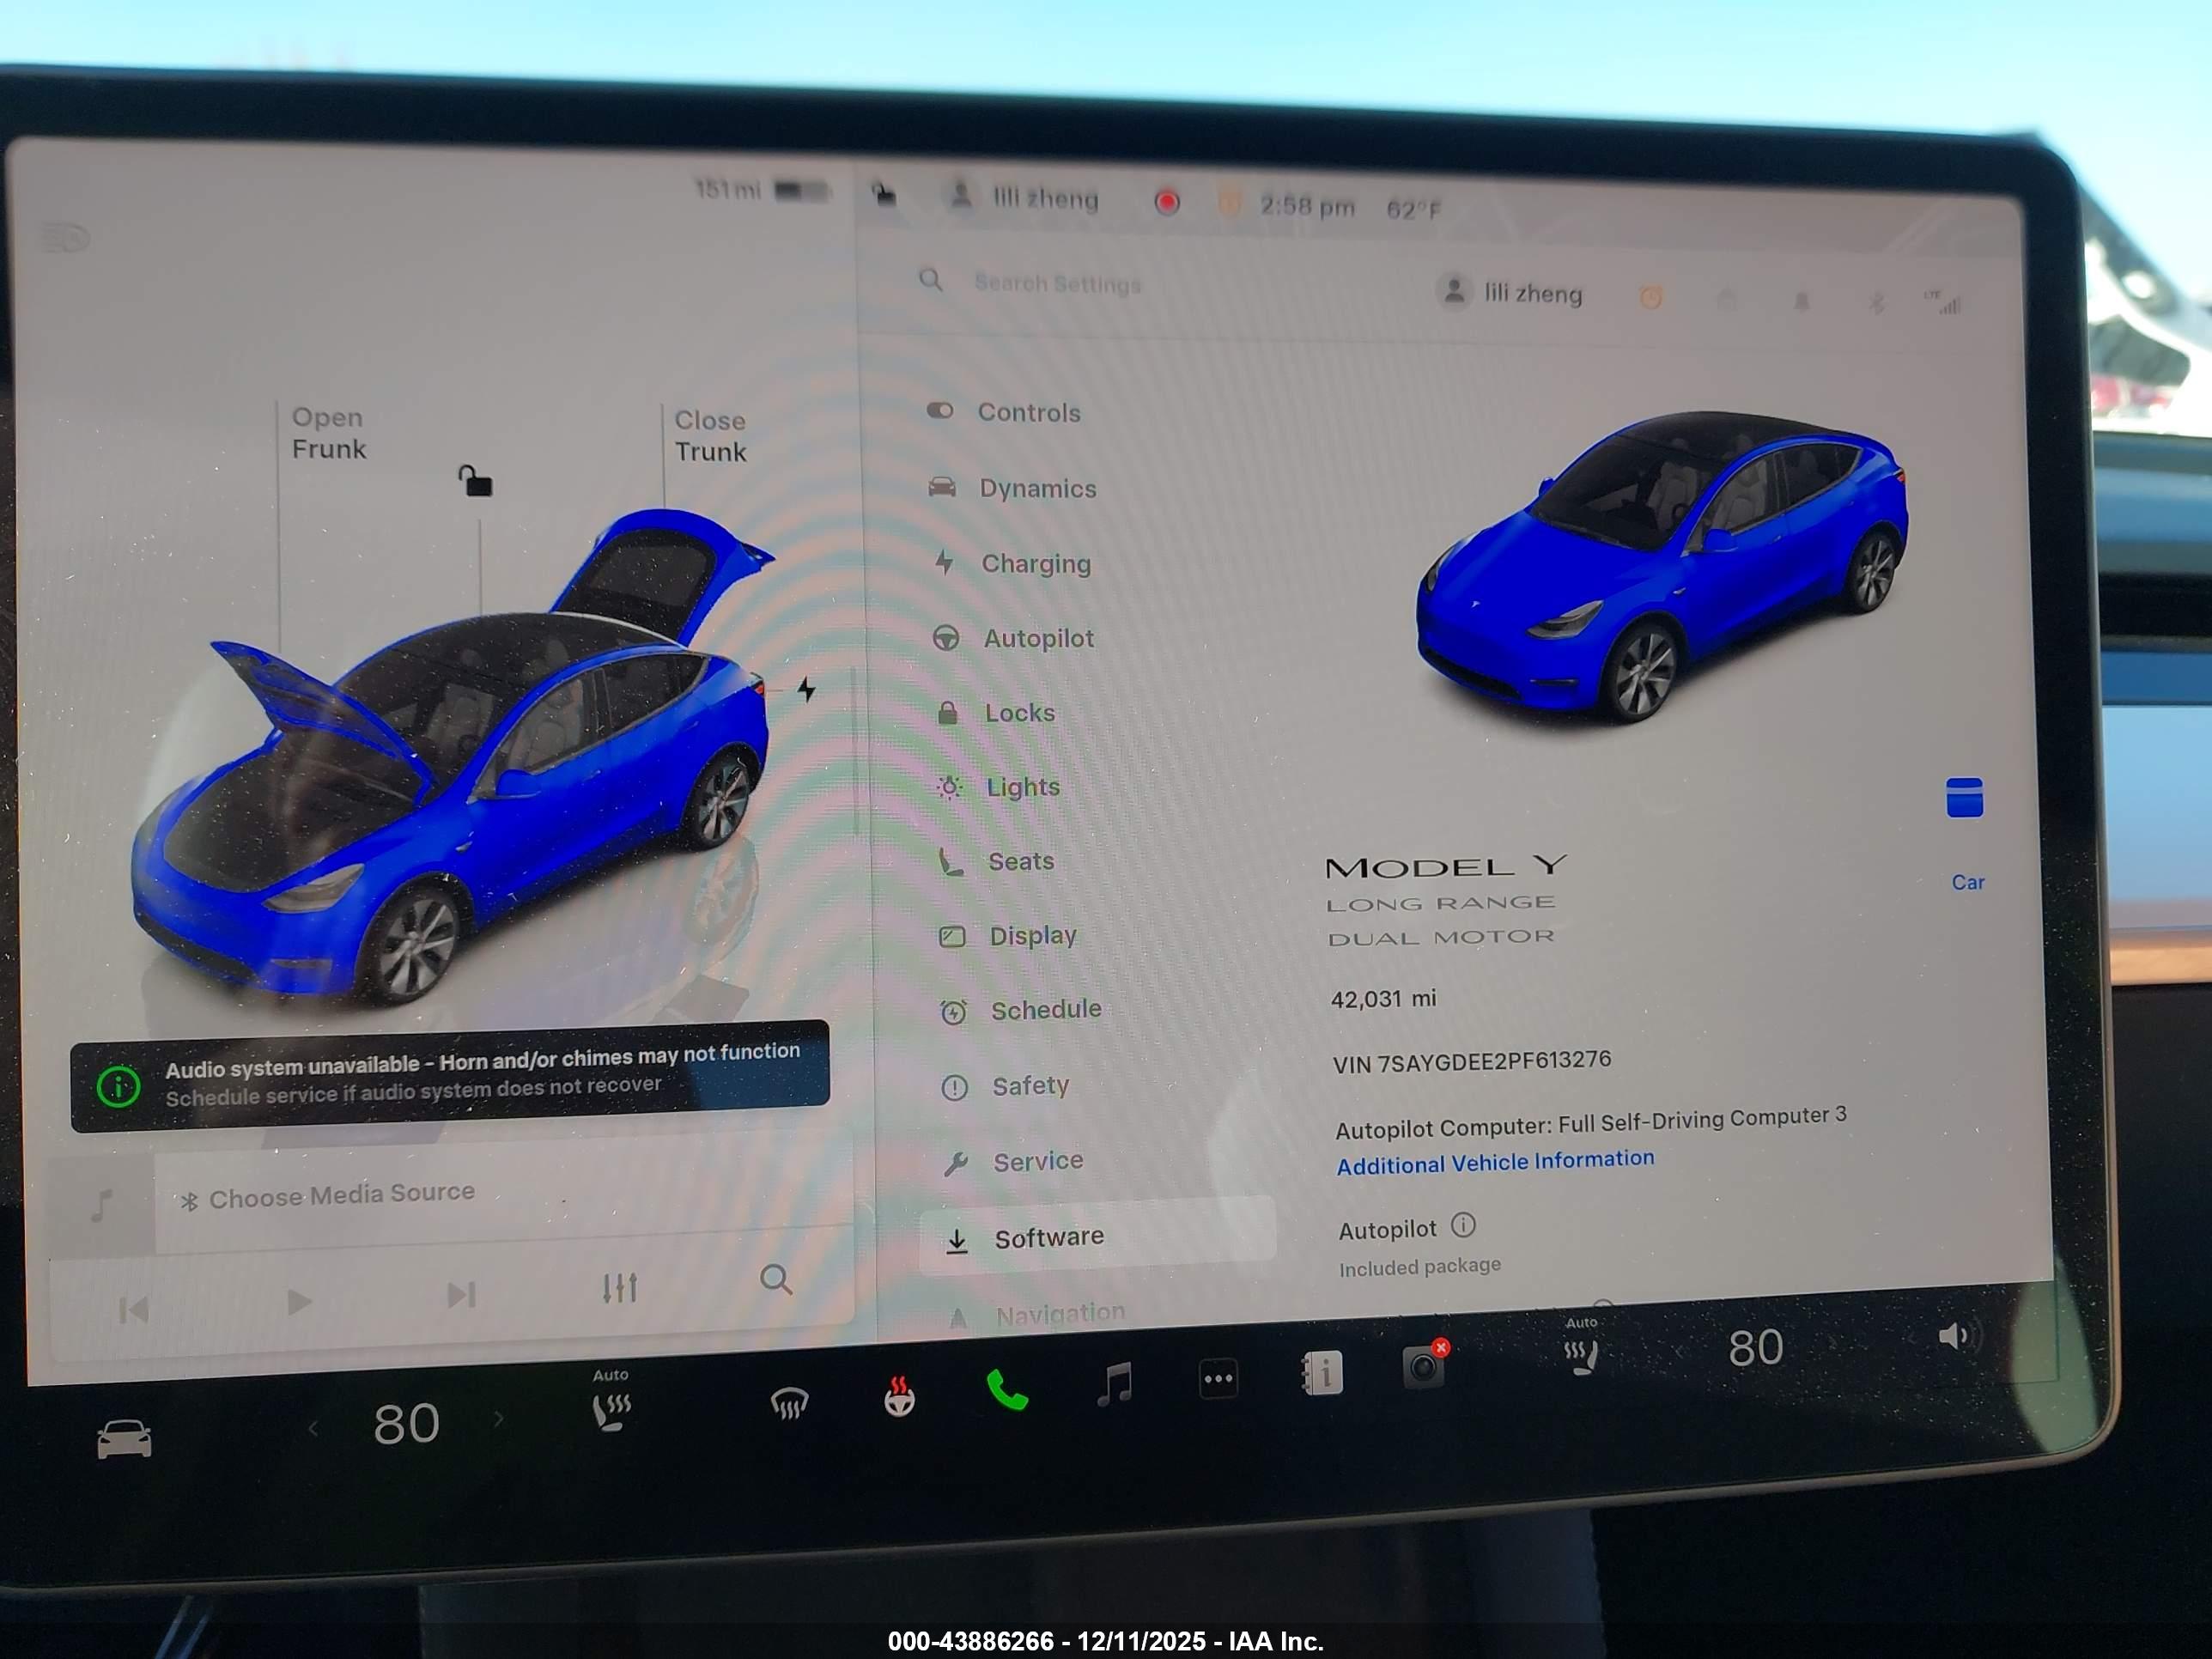The width and height of the screenshot is (2212, 1659).
Task: Tap the Open Frunk button
Action: [328, 433]
